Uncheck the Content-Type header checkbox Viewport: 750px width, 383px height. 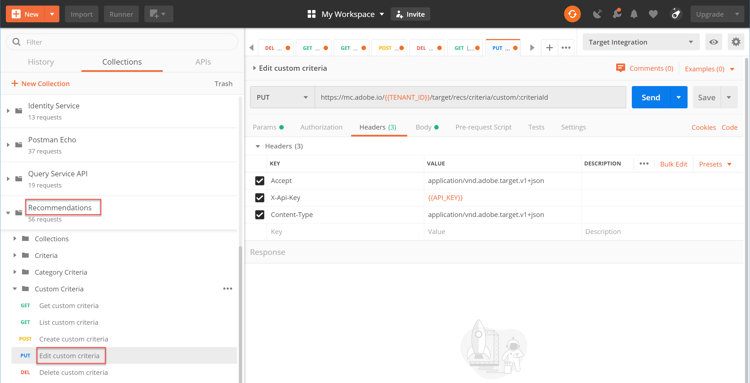tap(260, 215)
